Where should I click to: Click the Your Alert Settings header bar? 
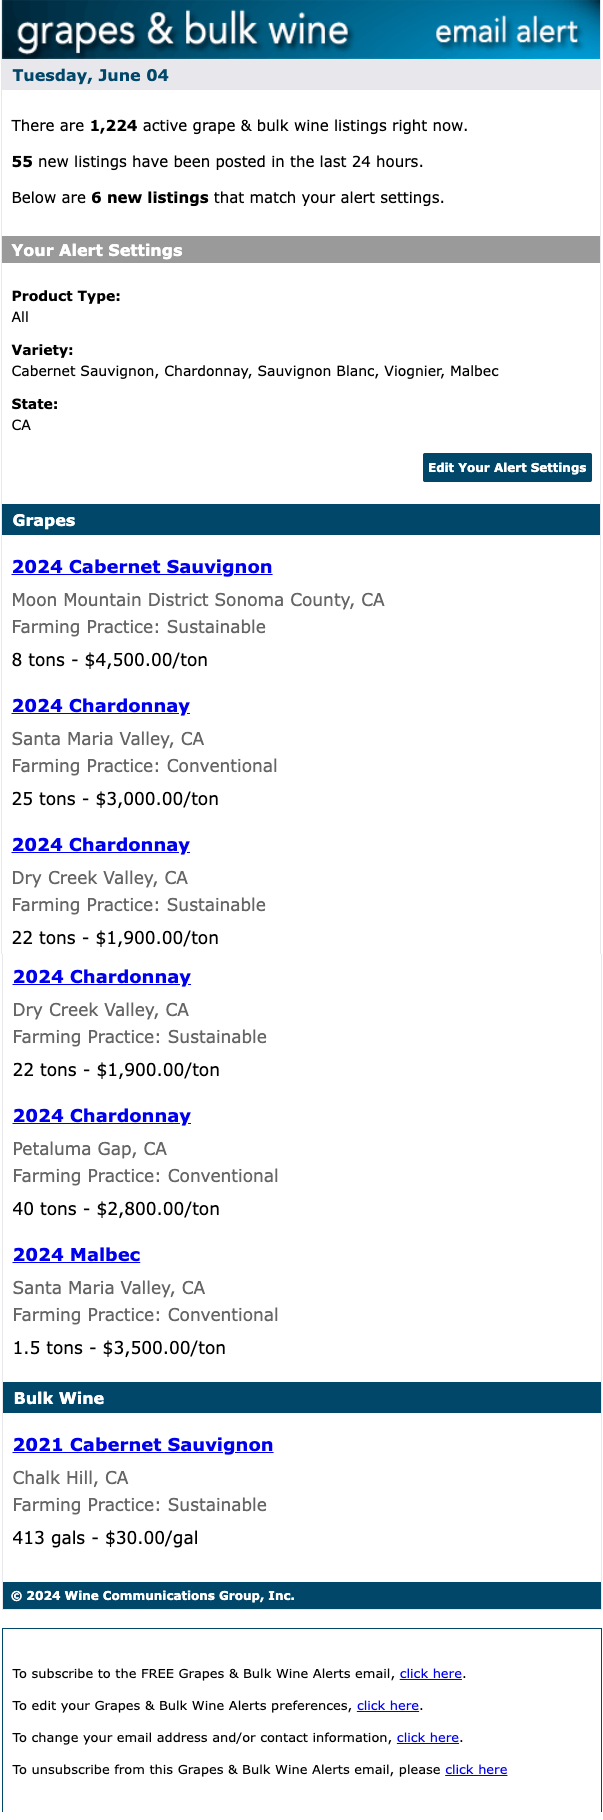[x=300, y=250]
